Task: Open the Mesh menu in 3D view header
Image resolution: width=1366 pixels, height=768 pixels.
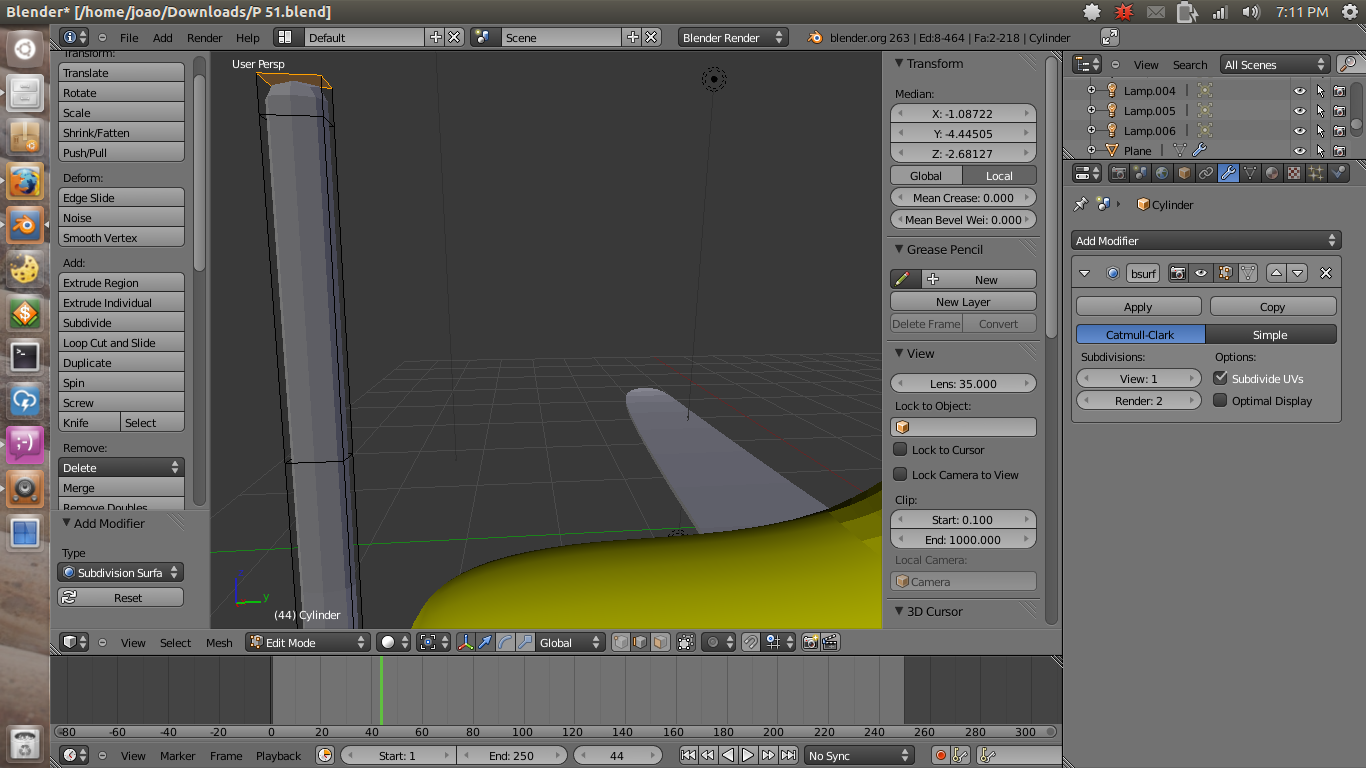Action: [219, 642]
